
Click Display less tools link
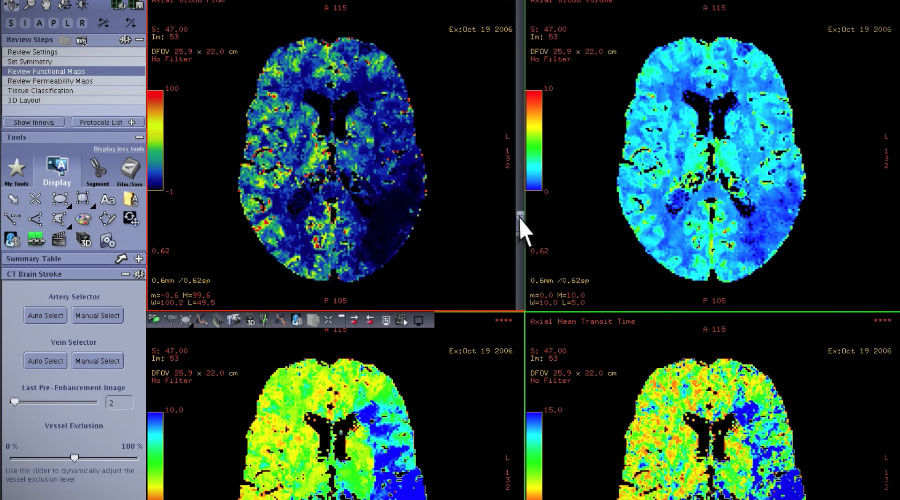click(x=118, y=149)
